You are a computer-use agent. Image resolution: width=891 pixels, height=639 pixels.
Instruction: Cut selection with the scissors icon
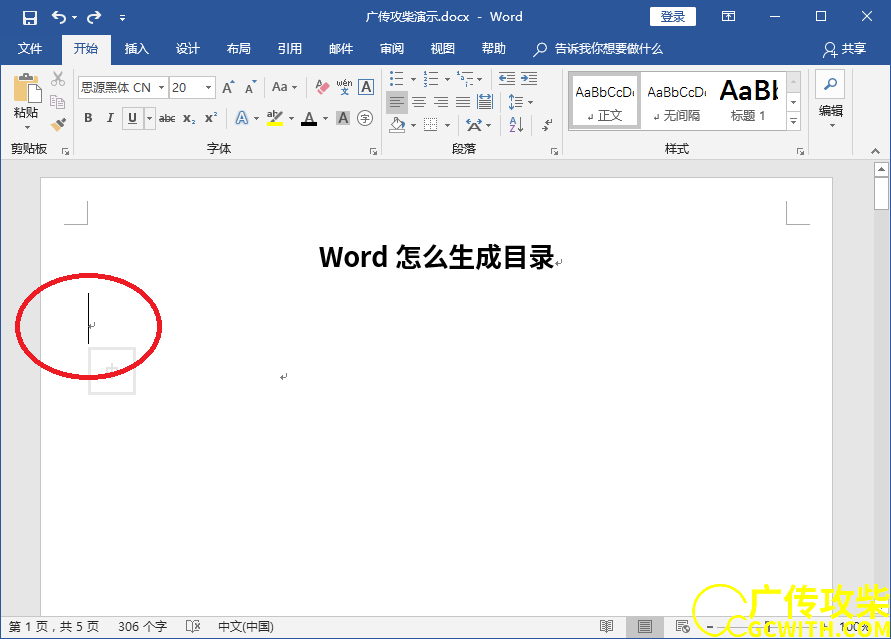tap(58, 79)
